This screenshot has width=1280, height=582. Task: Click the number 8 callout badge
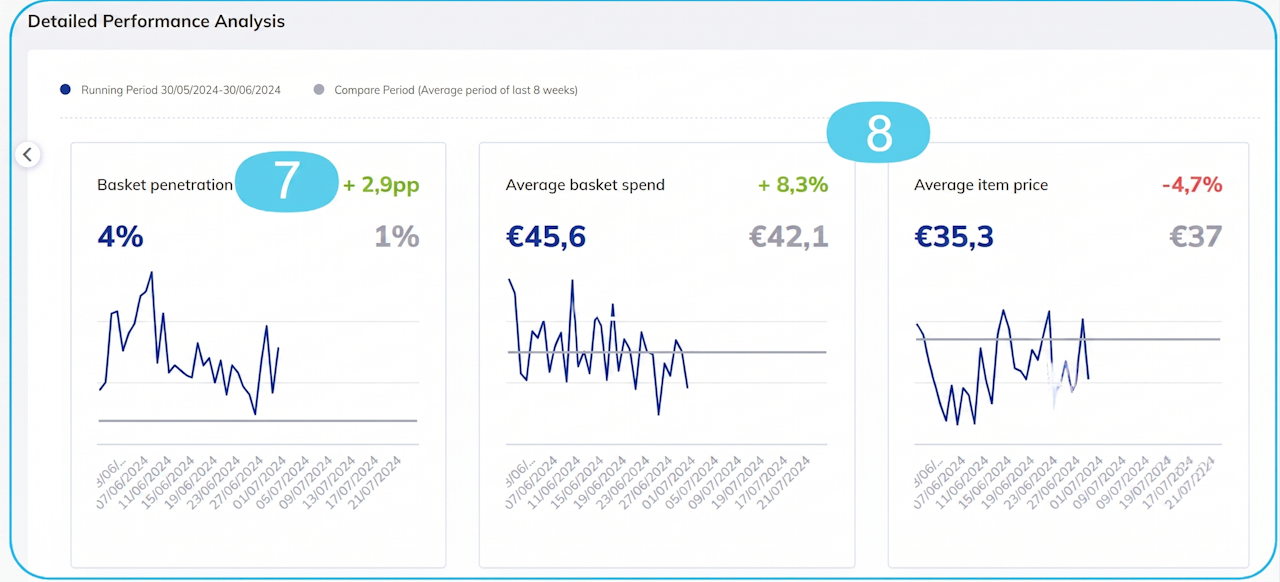(879, 132)
